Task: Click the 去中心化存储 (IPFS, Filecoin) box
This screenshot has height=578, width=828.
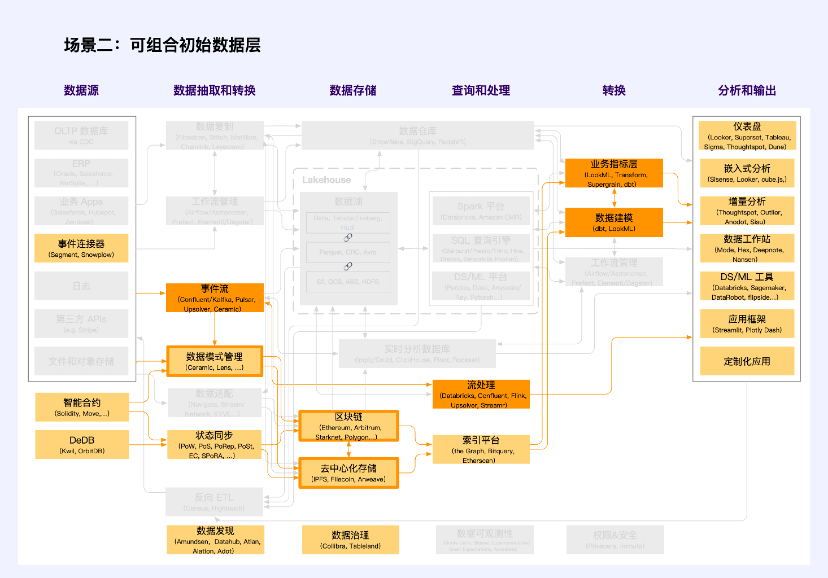Action: [x=348, y=472]
